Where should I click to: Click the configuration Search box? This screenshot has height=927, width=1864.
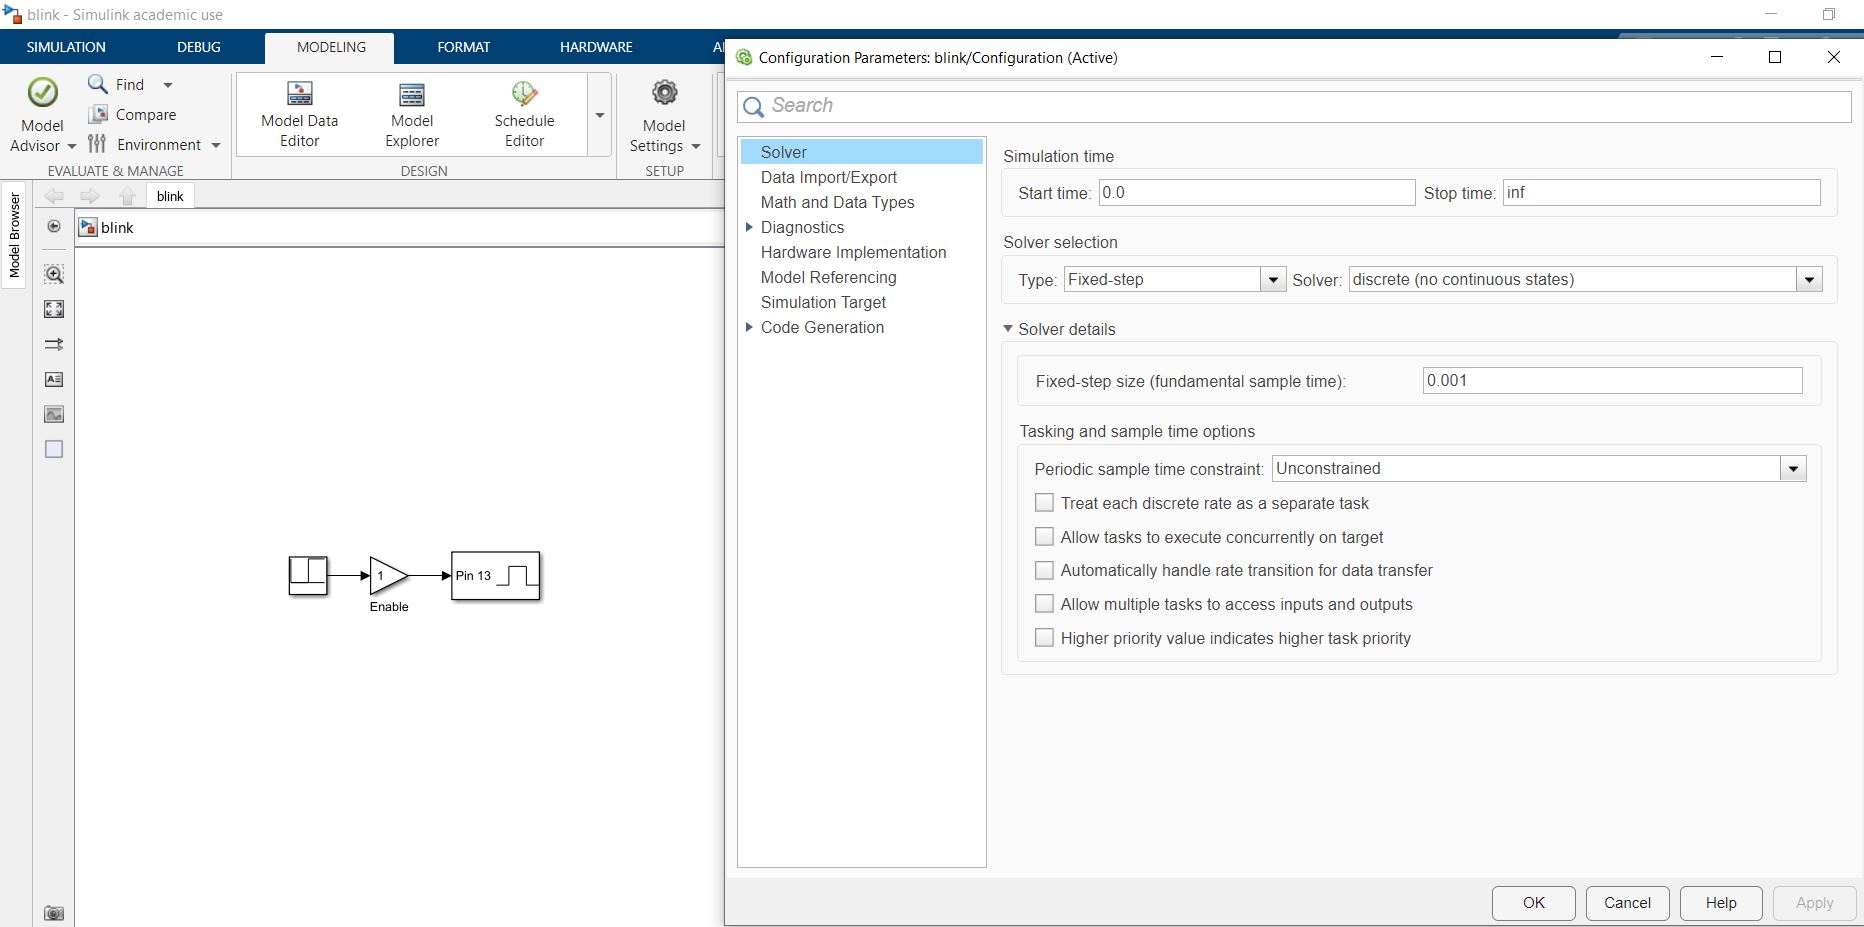tap(1294, 107)
